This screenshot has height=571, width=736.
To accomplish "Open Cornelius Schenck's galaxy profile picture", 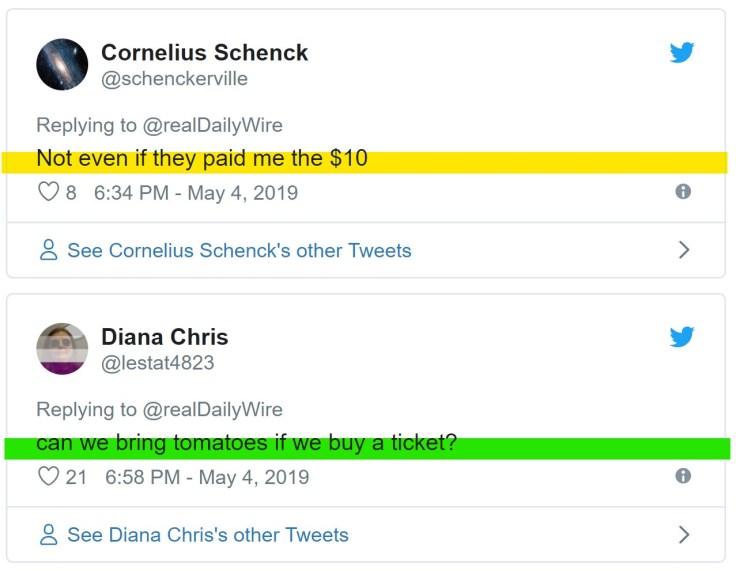I will (63, 65).
